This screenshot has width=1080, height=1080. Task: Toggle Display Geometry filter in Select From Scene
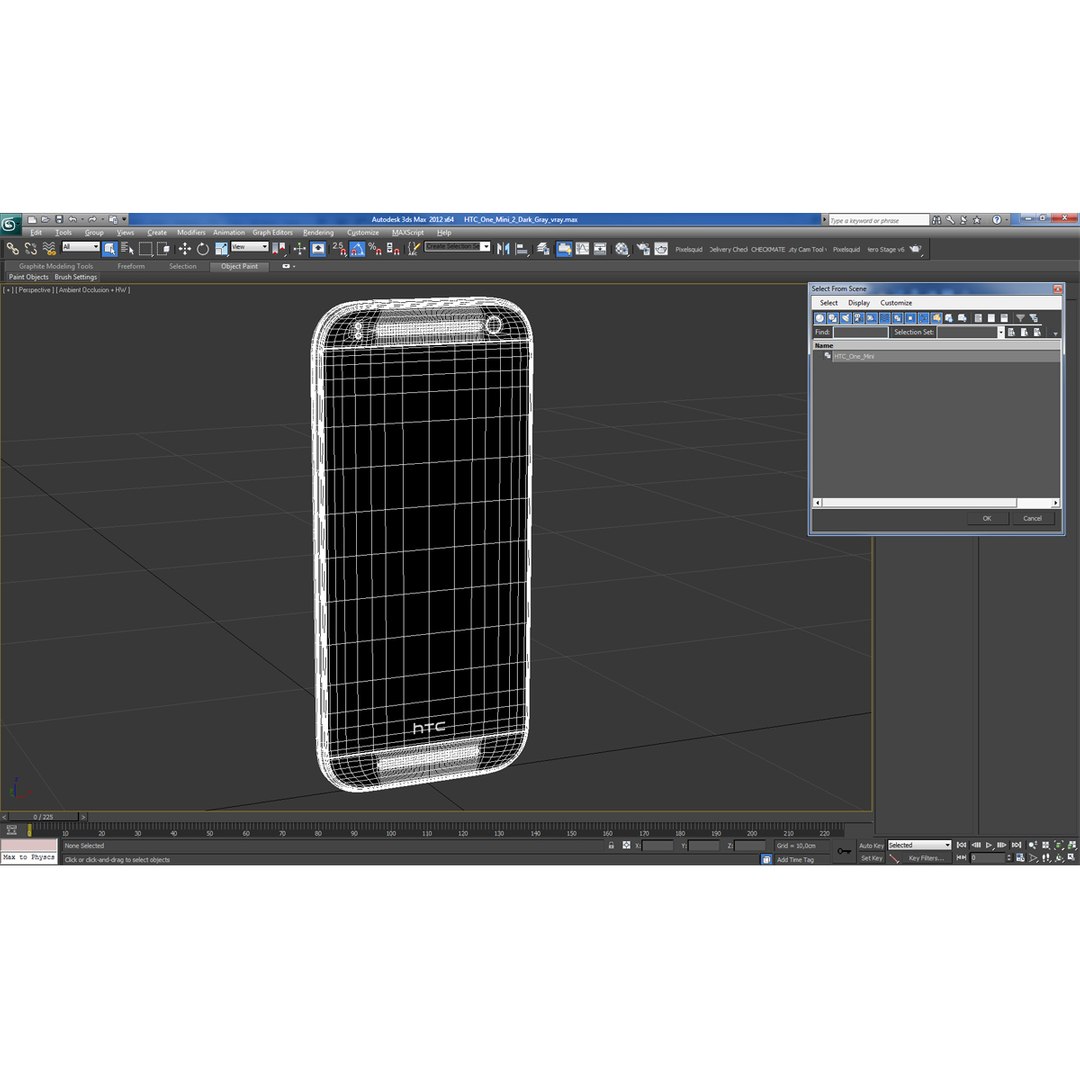(820, 318)
